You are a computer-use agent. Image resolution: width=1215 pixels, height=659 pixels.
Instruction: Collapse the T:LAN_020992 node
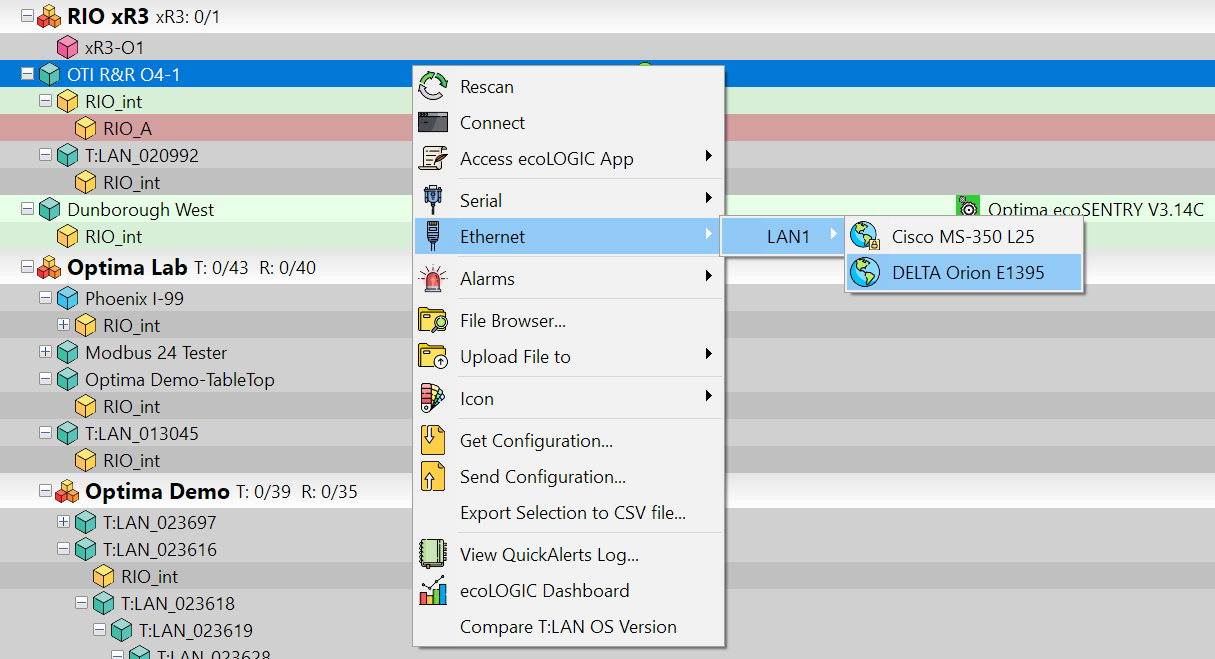45,156
